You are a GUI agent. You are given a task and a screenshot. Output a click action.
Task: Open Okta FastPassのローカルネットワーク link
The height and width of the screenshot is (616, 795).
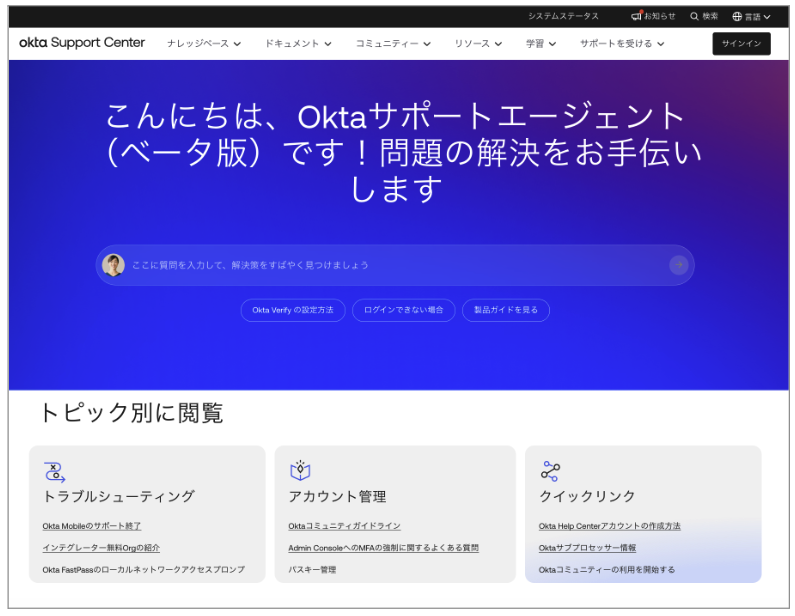point(143,570)
